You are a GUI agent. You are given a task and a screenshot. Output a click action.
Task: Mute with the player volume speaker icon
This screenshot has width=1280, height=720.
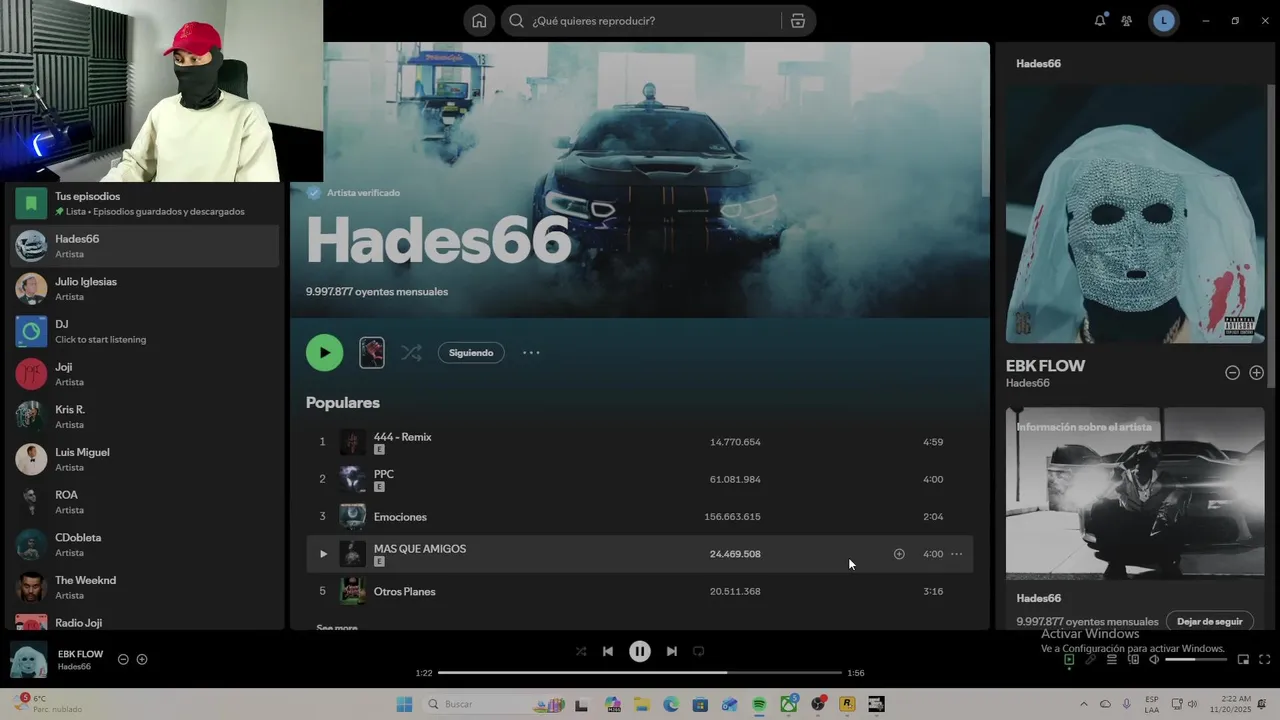coord(1154,660)
